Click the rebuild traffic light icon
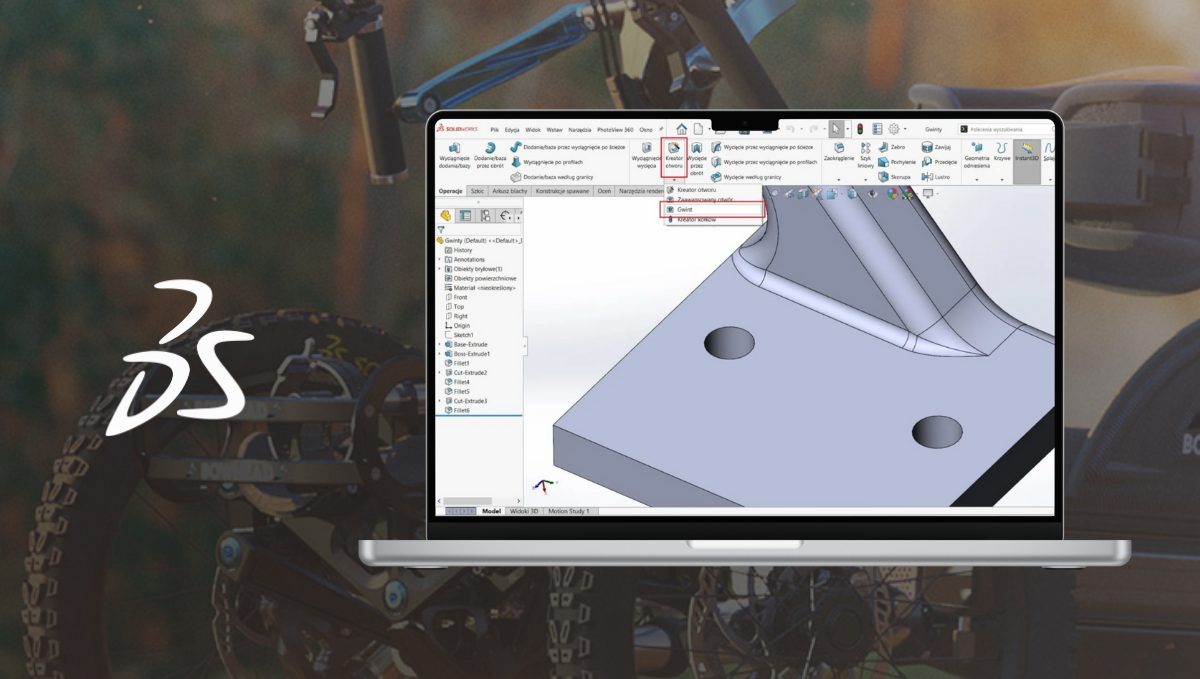 click(860, 129)
